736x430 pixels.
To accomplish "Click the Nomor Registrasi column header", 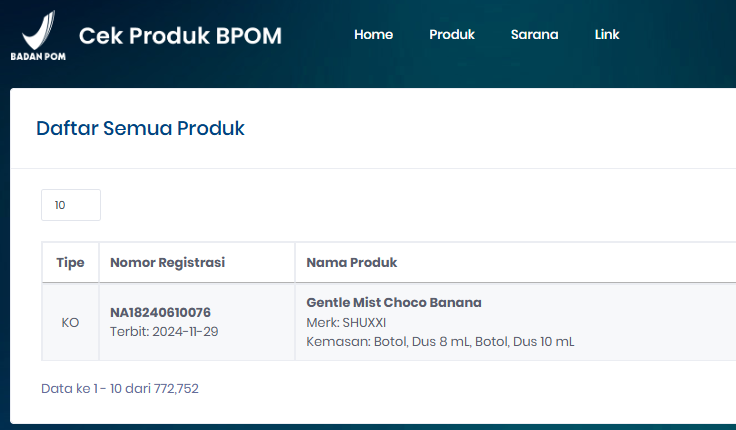I will pyautogui.click(x=167, y=263).
